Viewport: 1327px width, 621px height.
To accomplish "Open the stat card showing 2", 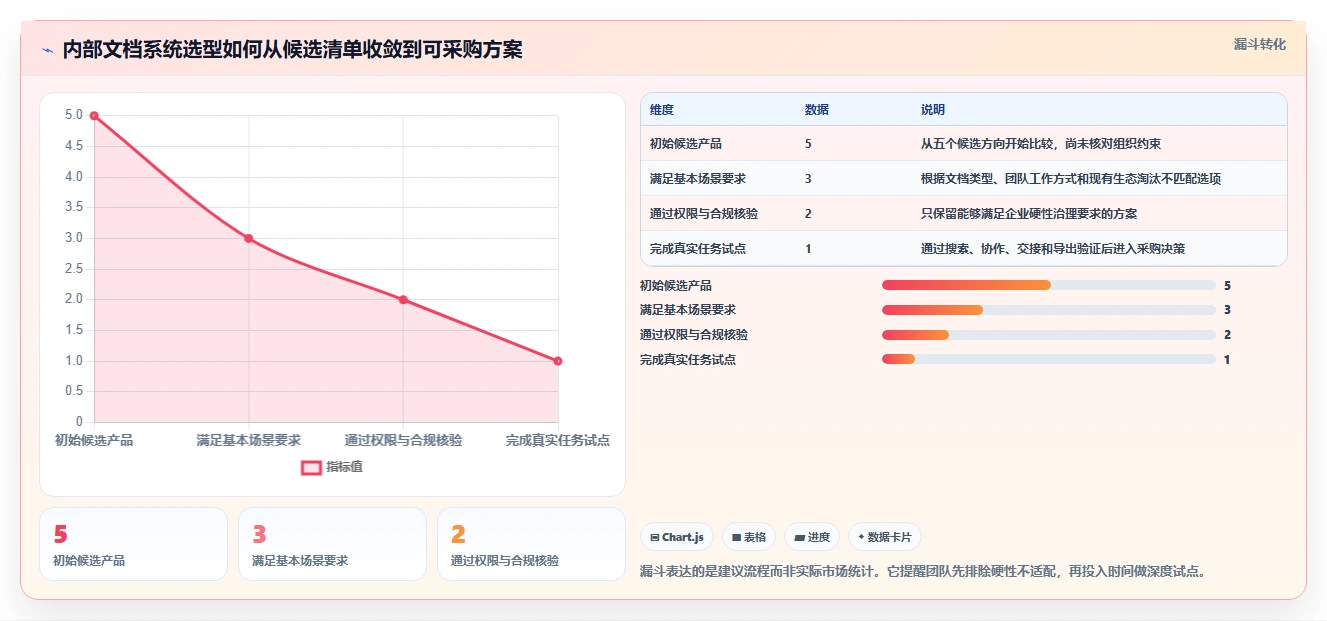I will coord(531,544).
